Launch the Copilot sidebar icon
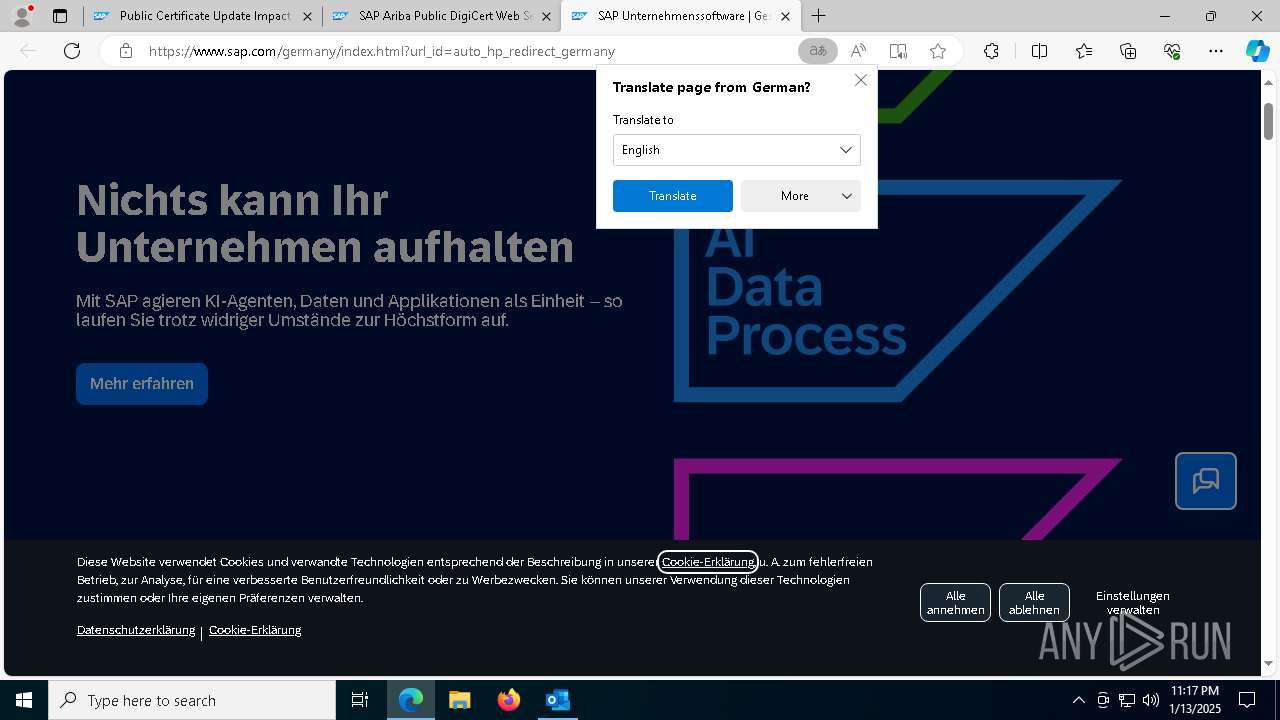 click(1258, 51)
